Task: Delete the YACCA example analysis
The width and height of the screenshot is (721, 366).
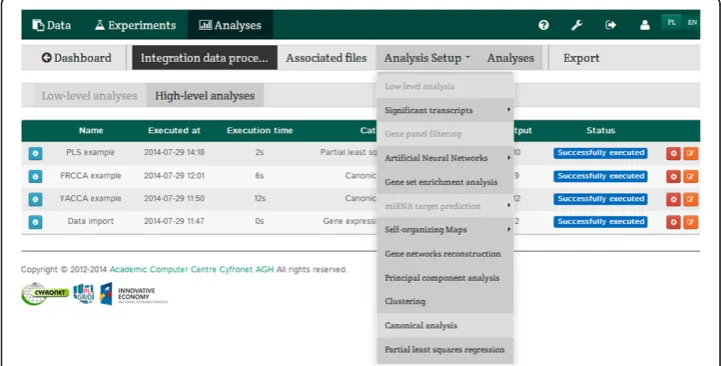Action: pyautogui.click(x=673, y=199)
